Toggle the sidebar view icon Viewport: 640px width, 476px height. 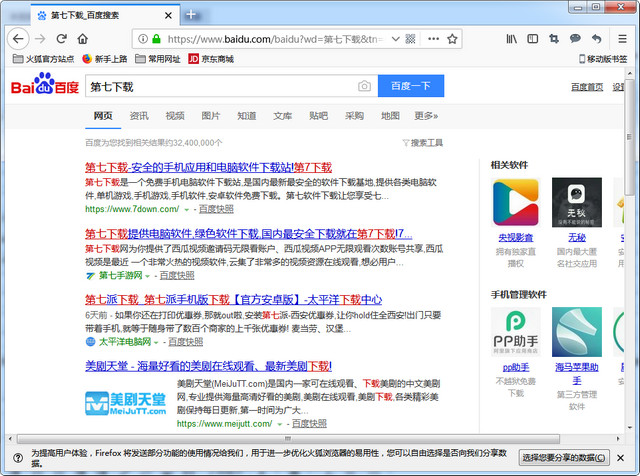pyautogui.click(x=532, y=39)
